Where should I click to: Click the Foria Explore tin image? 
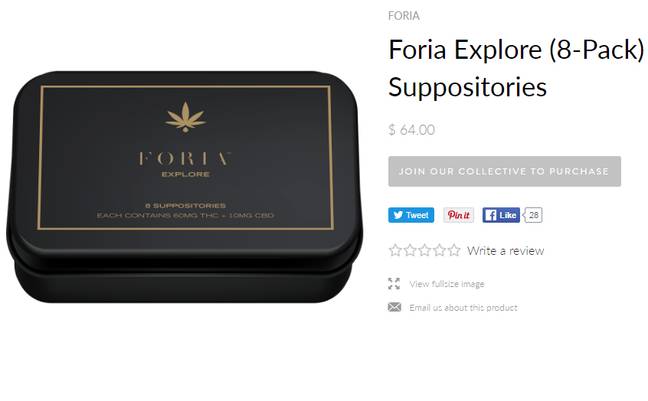point(185,187)
